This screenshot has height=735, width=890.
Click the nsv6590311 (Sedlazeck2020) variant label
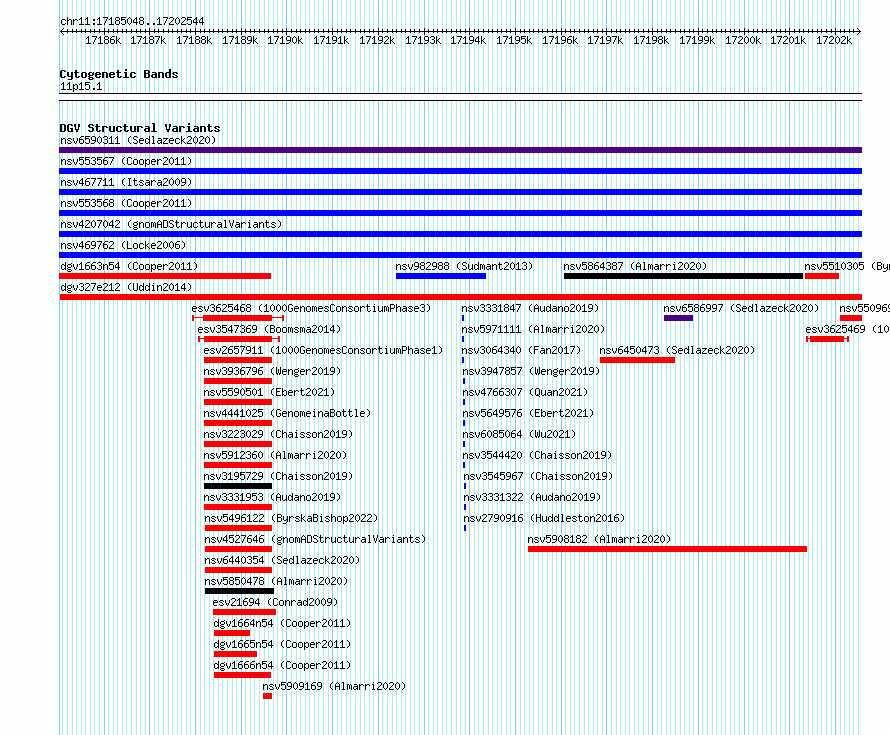pos(138,140)
